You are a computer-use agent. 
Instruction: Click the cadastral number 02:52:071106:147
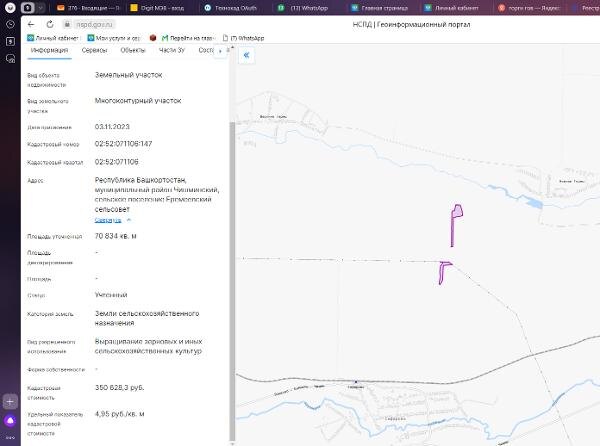(123, 144)
